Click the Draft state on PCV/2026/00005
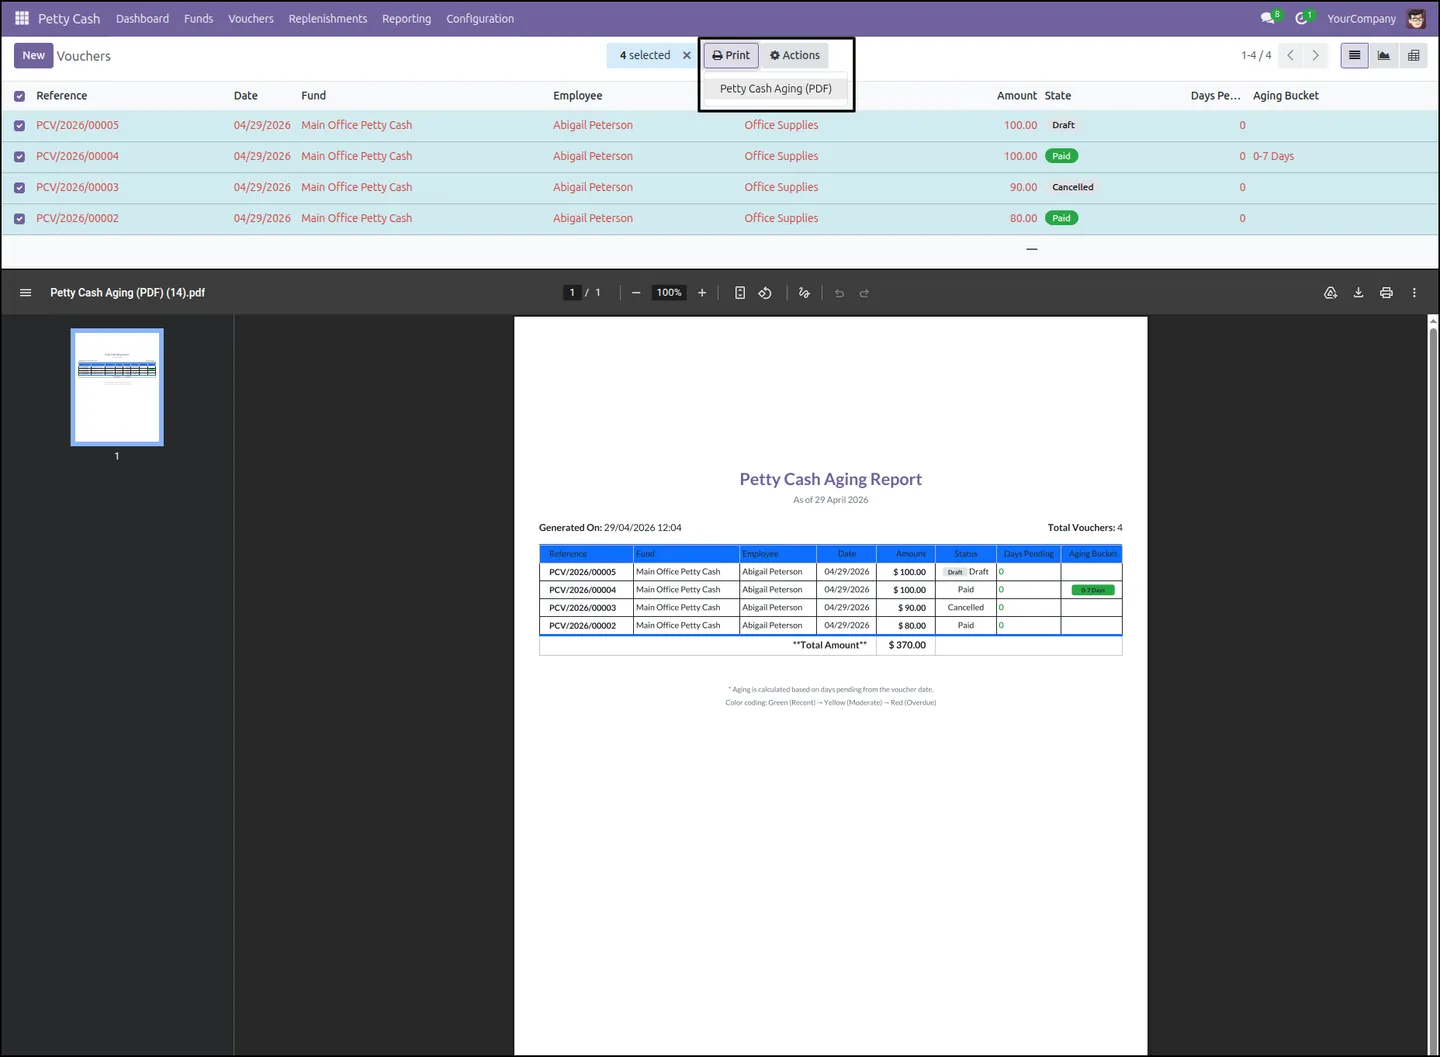Image resolution: width=1440 pixels, height=1057 pixels. click(x=1063, y=126)
